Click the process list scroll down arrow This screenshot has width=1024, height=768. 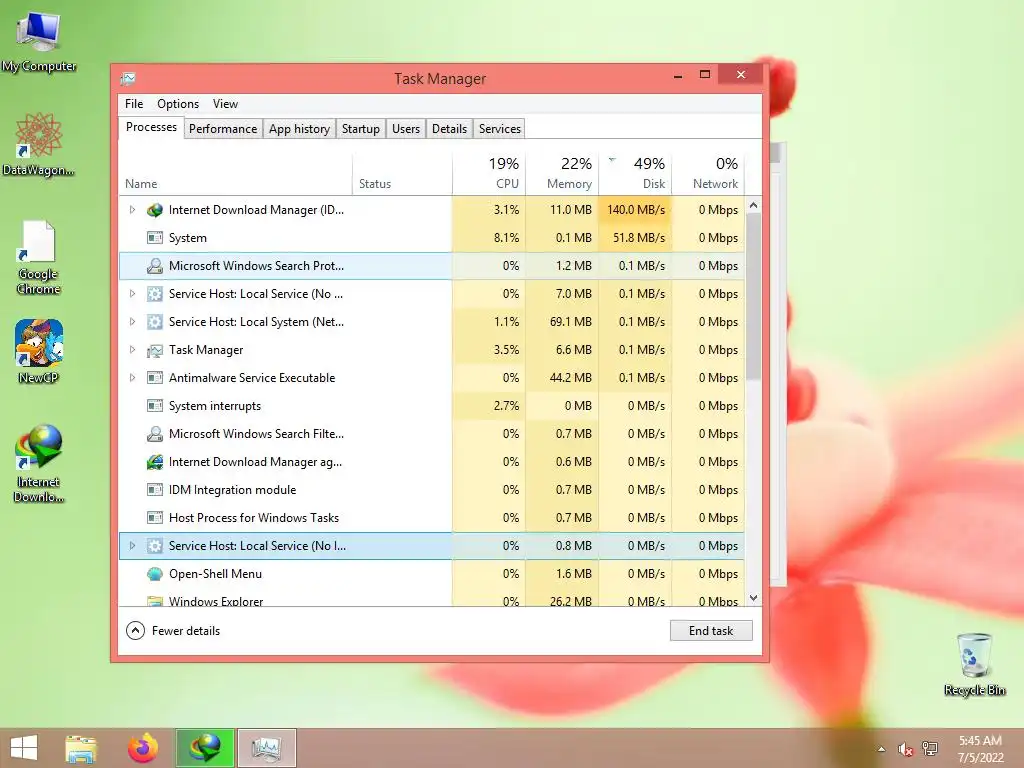click(x=754, y=598)
